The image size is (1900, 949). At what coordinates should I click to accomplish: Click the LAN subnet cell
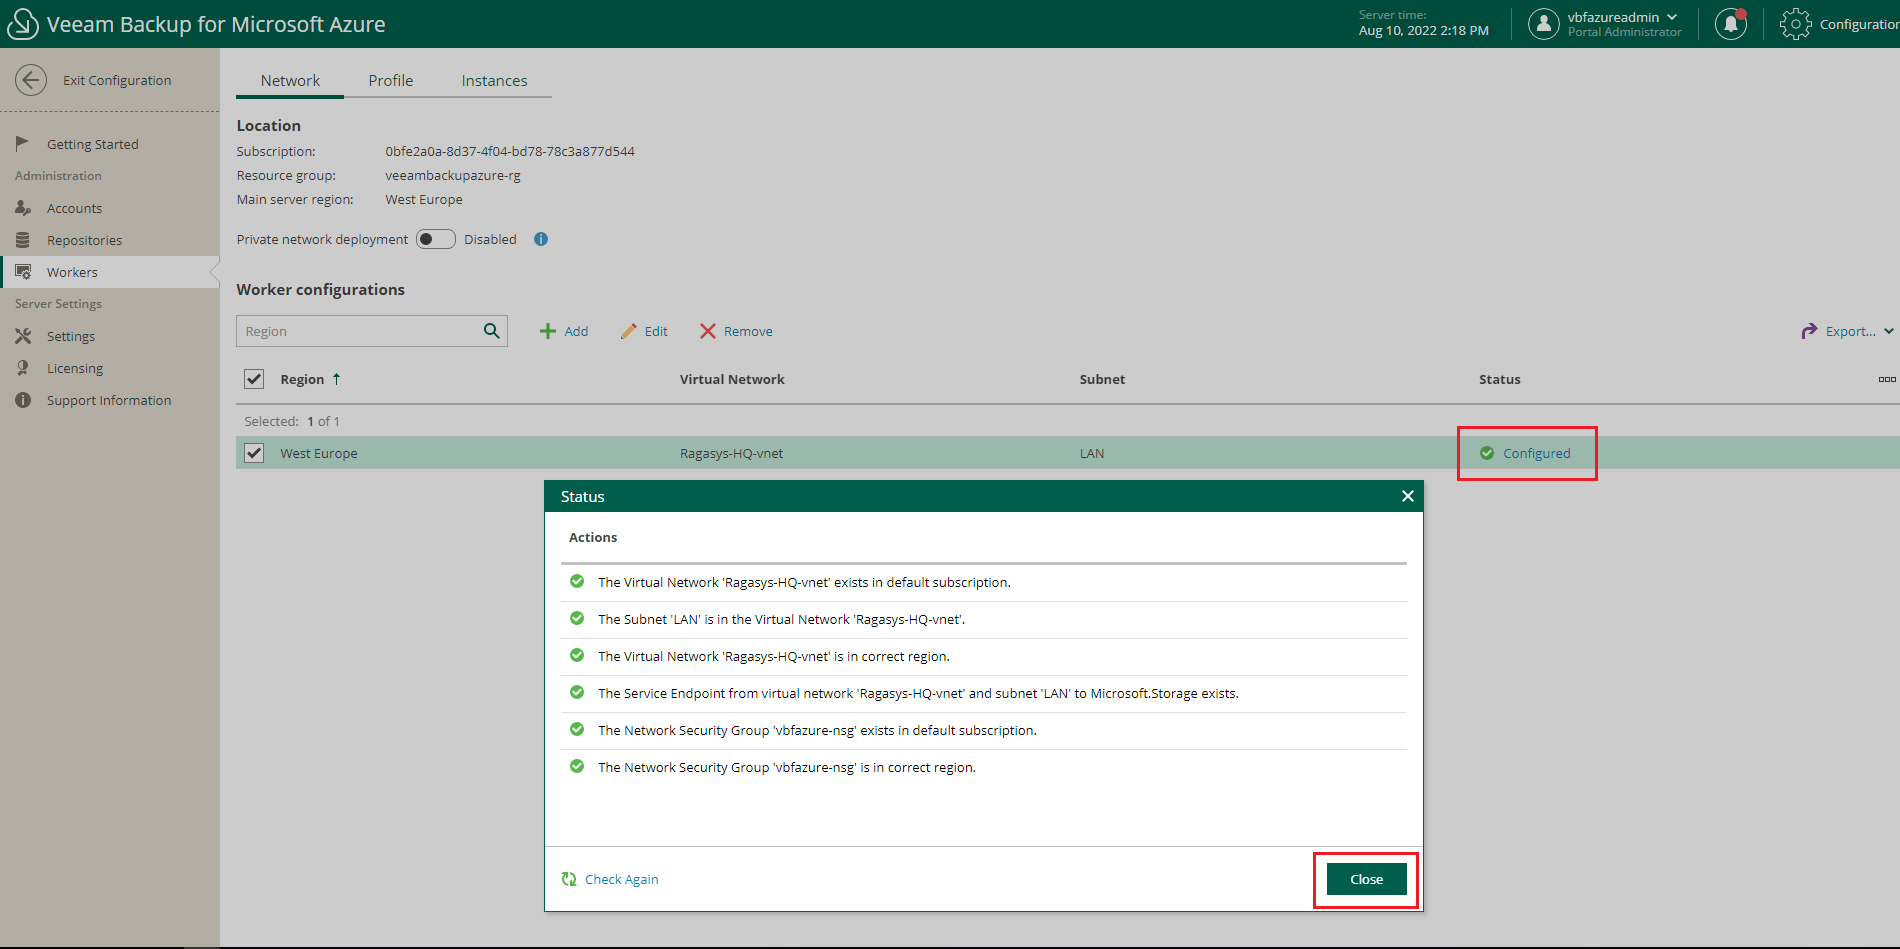(x=1092, y=453)
